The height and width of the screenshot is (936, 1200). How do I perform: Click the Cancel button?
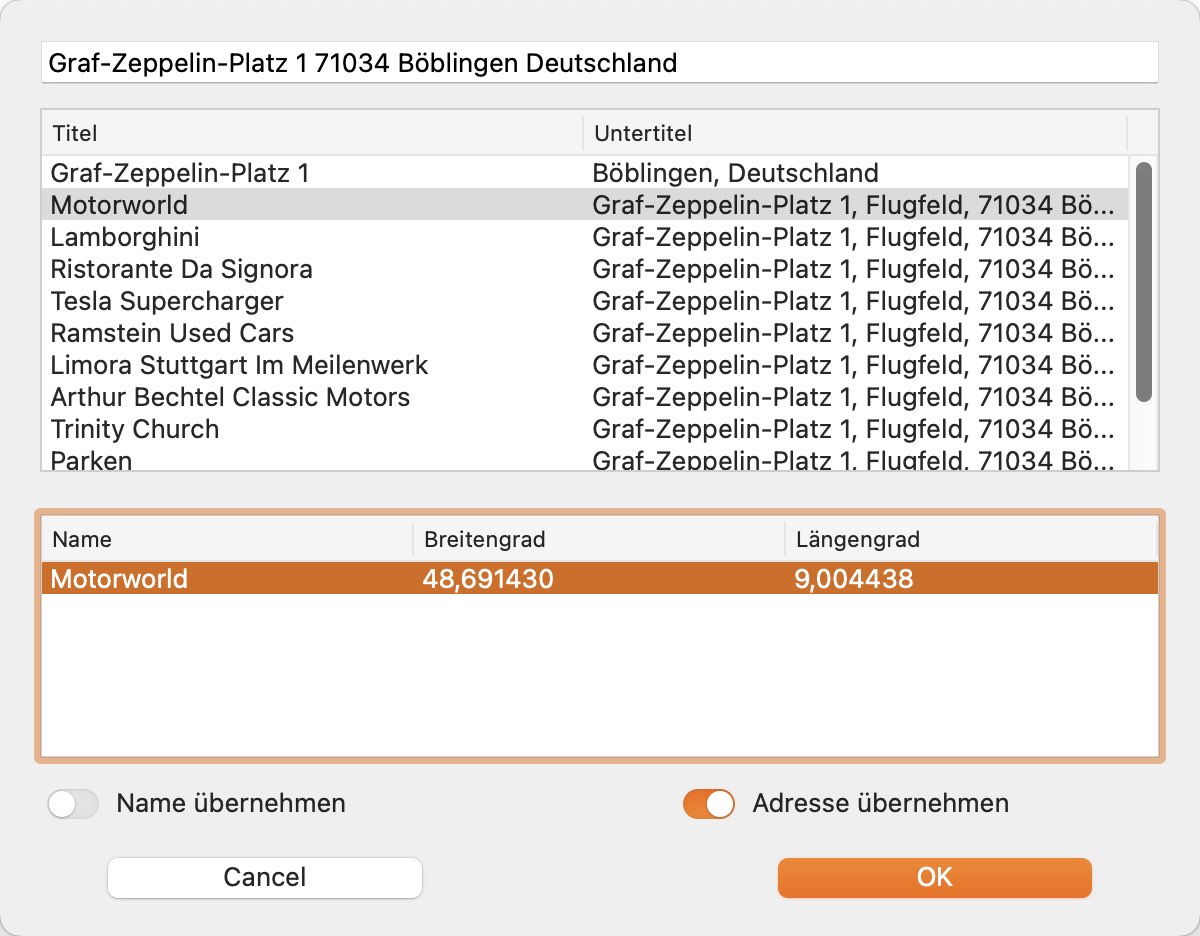point(265,878)
